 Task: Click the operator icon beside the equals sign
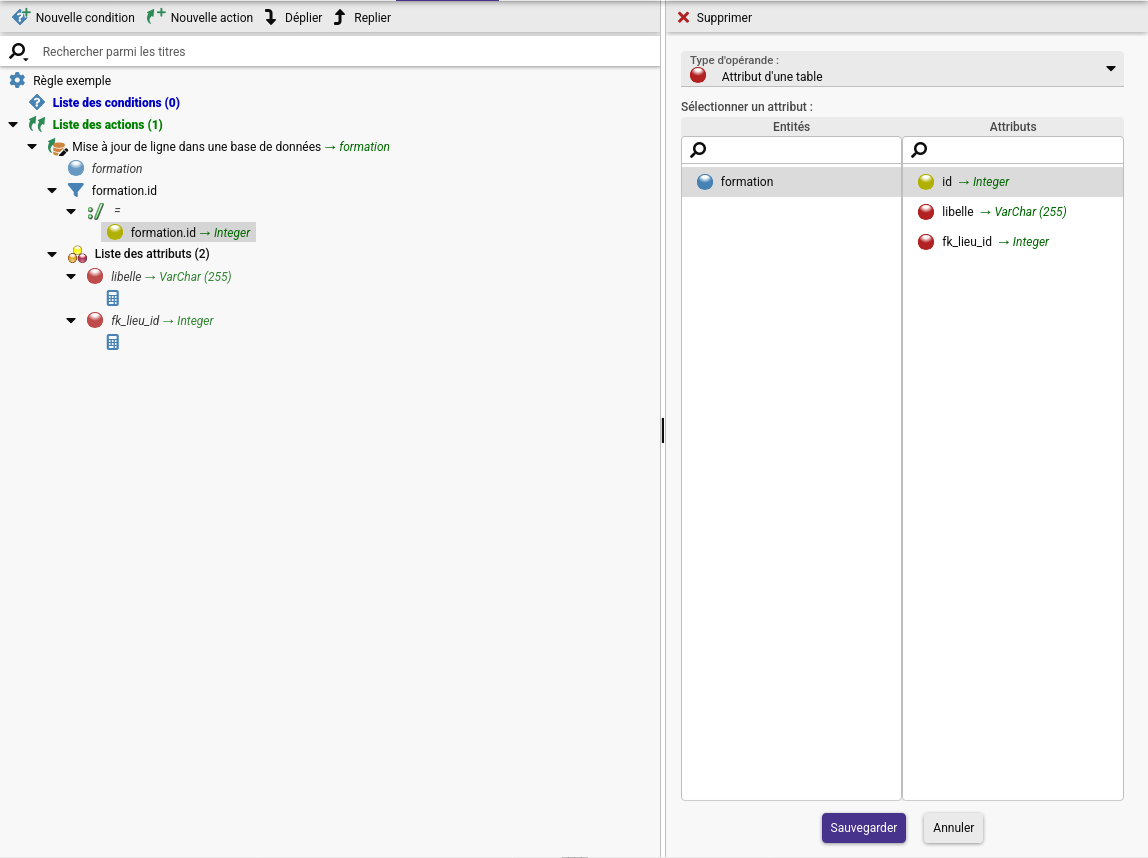point(95,212)
